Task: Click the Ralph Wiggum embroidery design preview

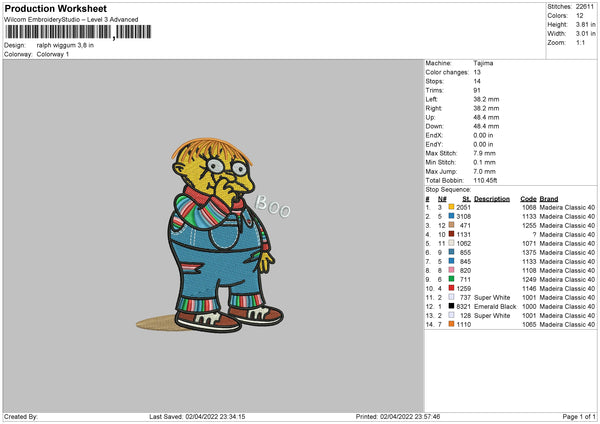Action: point(214,234)
